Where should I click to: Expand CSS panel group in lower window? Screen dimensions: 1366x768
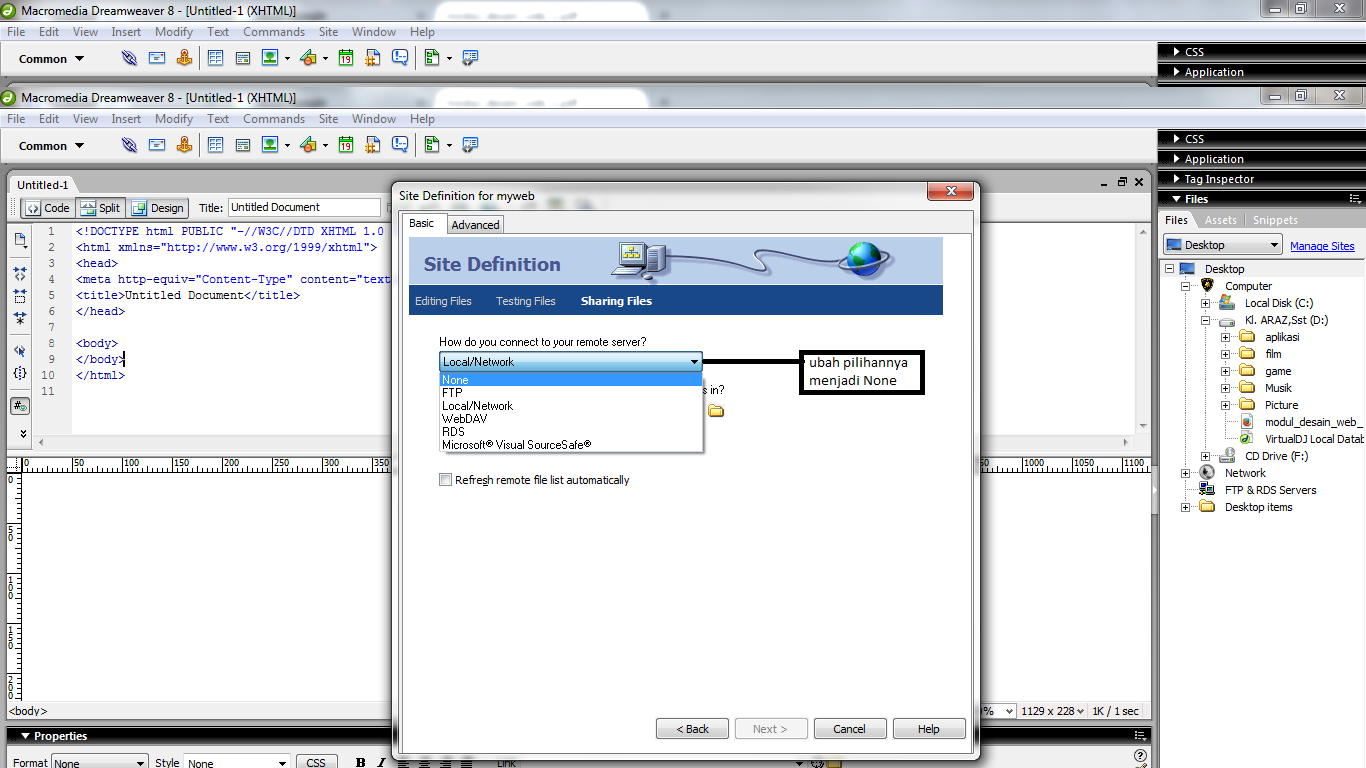(x=1194, y=139)
